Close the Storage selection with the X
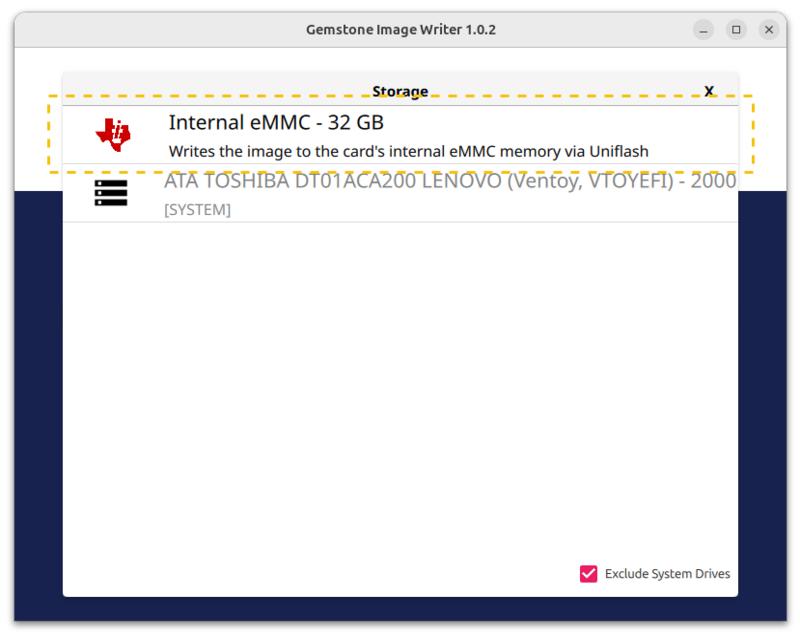This screenshot has width=800, height=637. pos(709,91)
